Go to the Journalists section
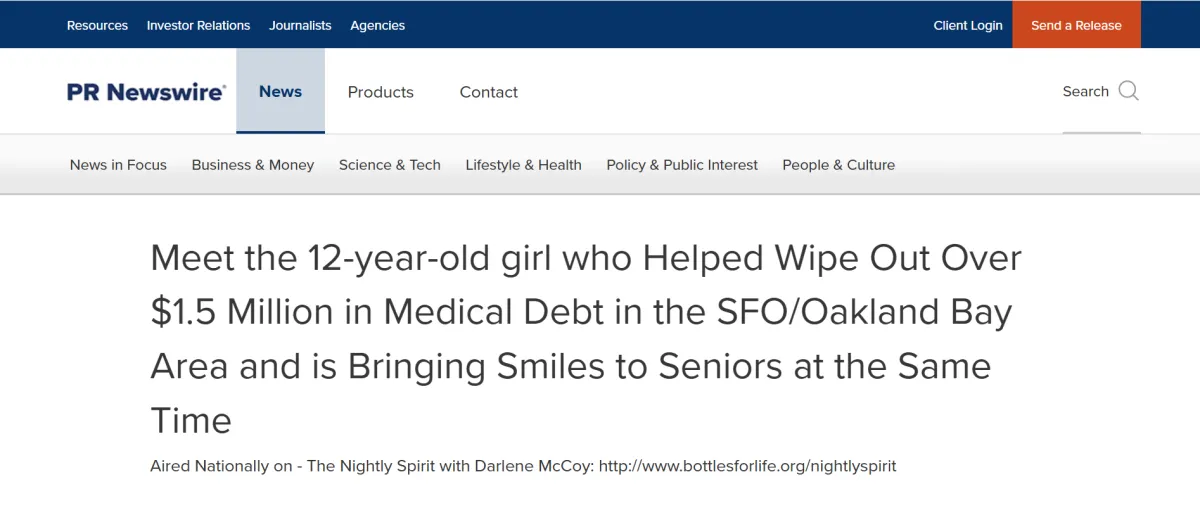Screen dimensions: 1200x510 [300, 25]
